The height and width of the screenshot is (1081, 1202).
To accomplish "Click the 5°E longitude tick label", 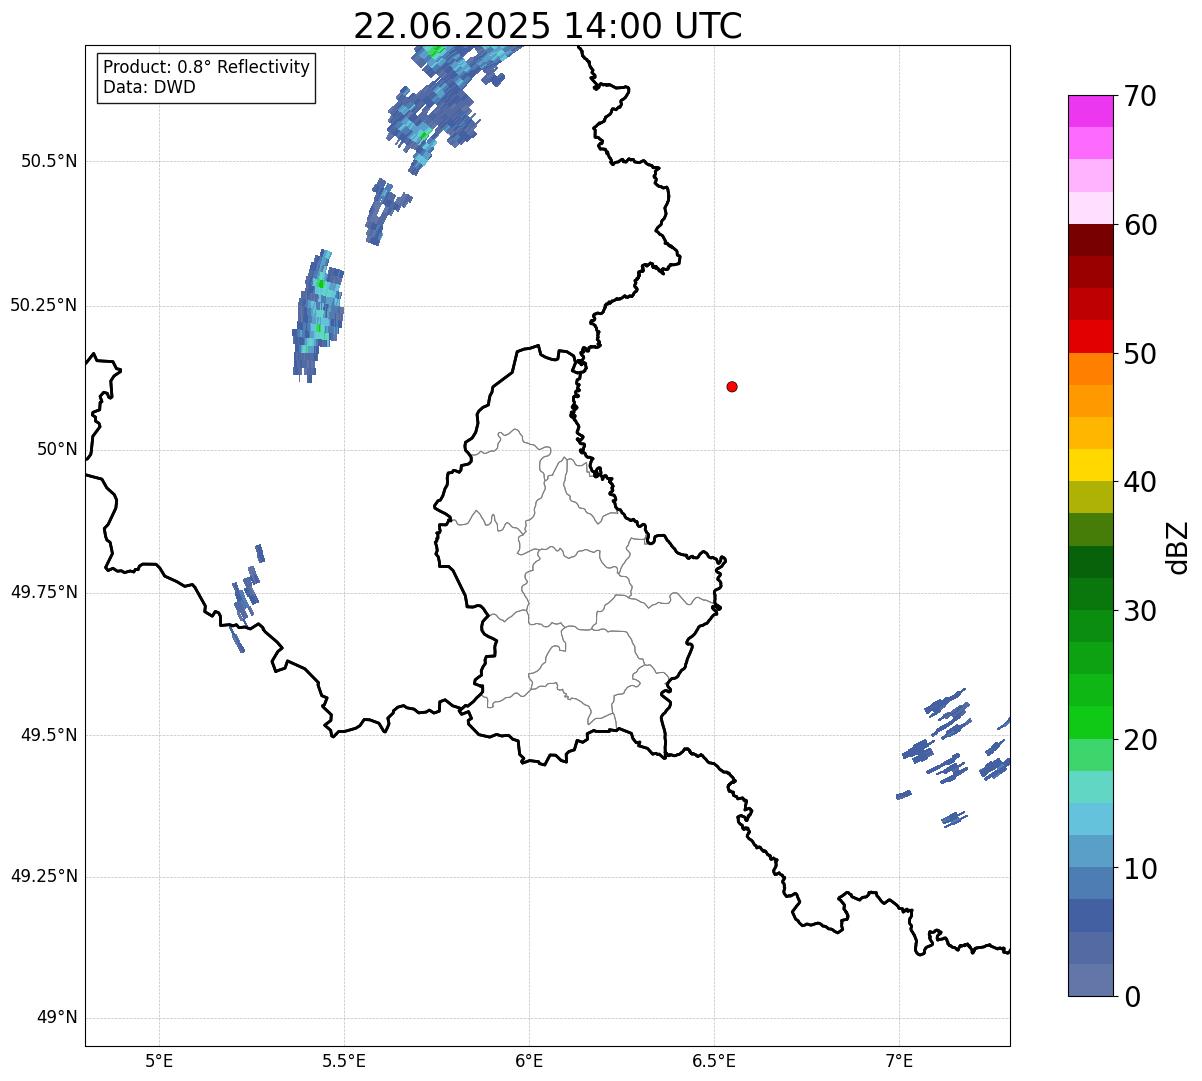I will point(159,1060).
